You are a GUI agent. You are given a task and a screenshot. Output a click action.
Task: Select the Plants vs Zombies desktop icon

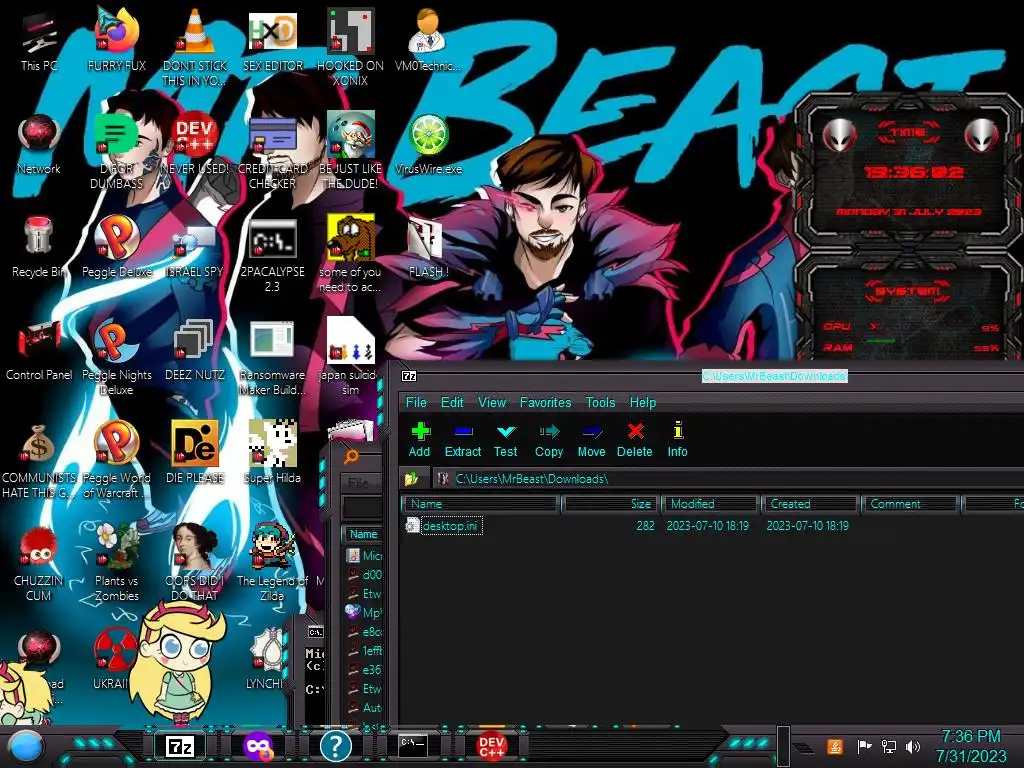click(x=117, y=563)
